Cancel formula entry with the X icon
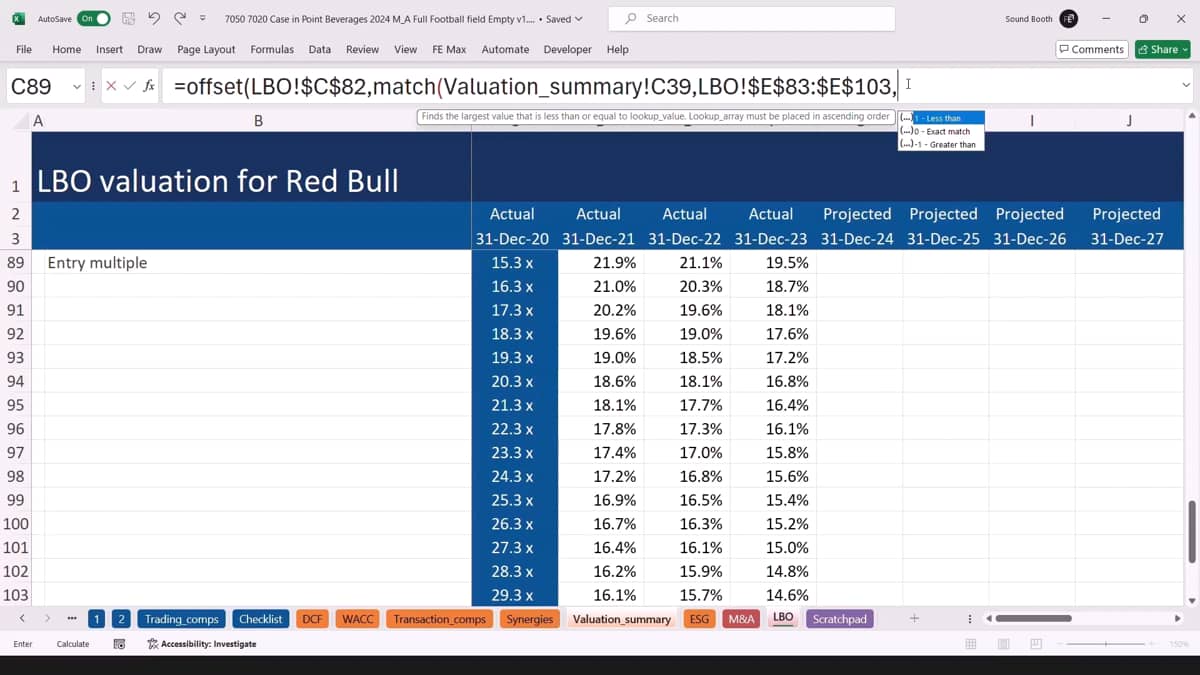This screenshot has width=1200, height=675. tap(111, 86)
